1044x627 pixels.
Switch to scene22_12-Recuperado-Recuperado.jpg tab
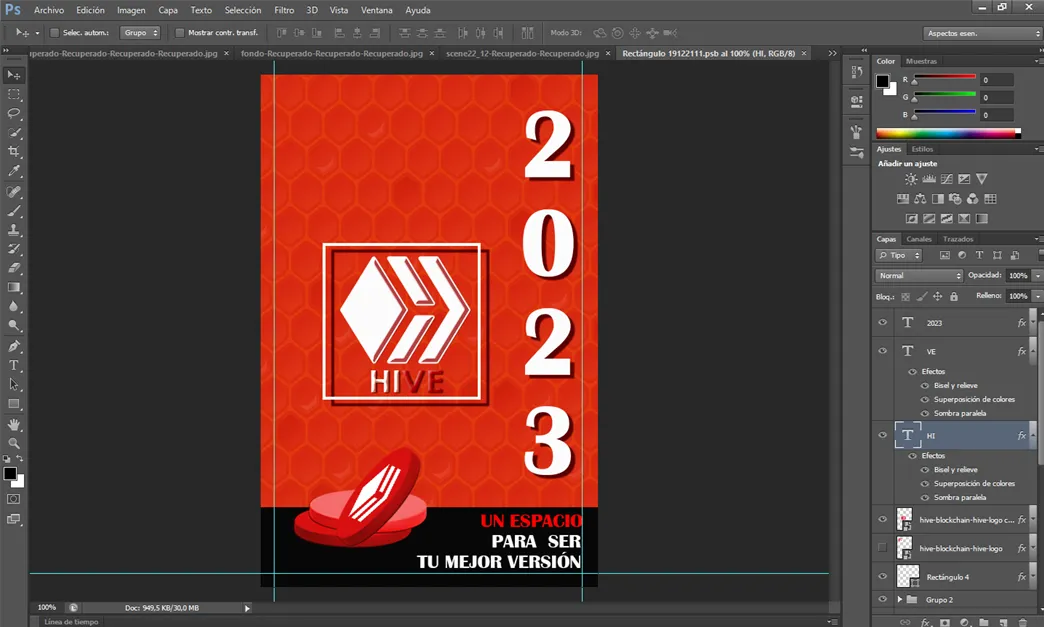(x=523, y=53)
